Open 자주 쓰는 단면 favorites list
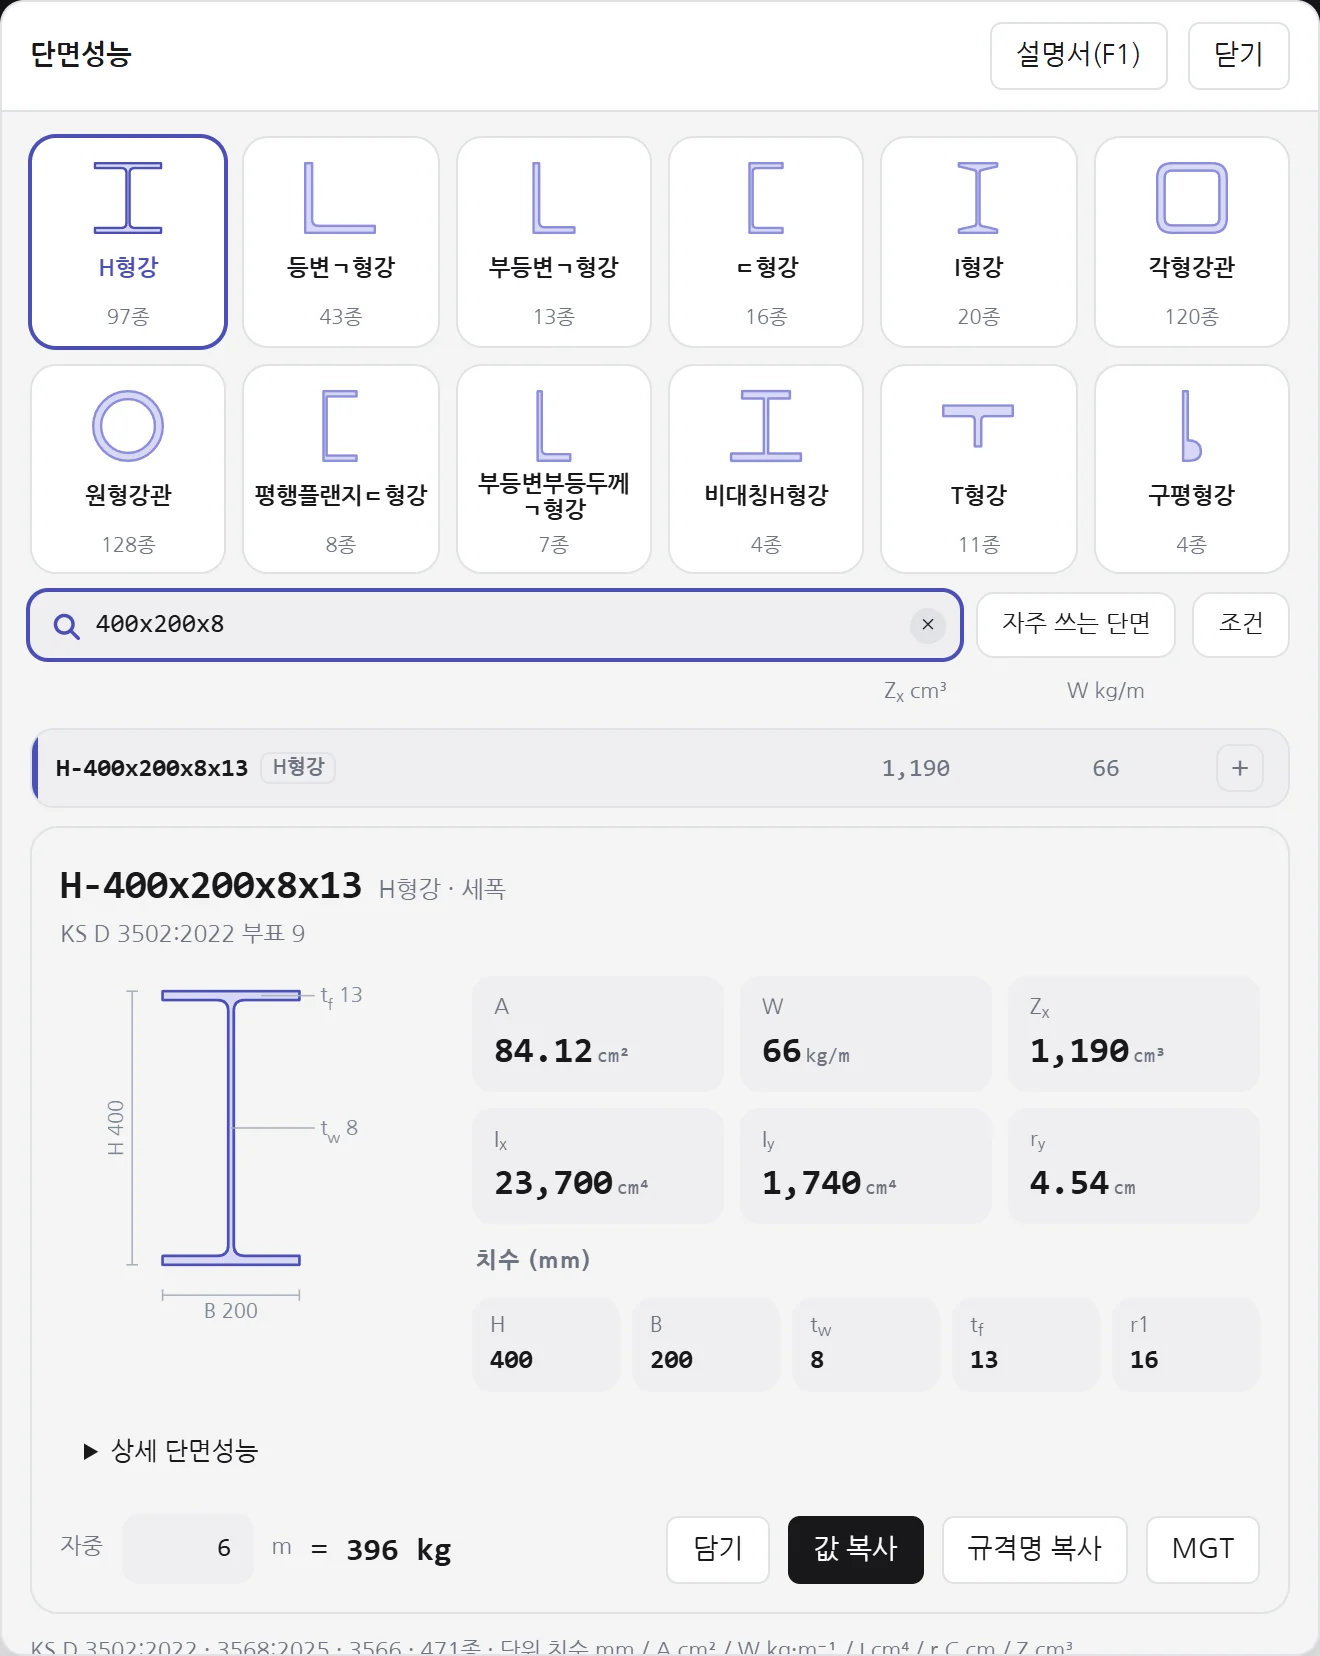1320x1656 pixels. 1076,624
